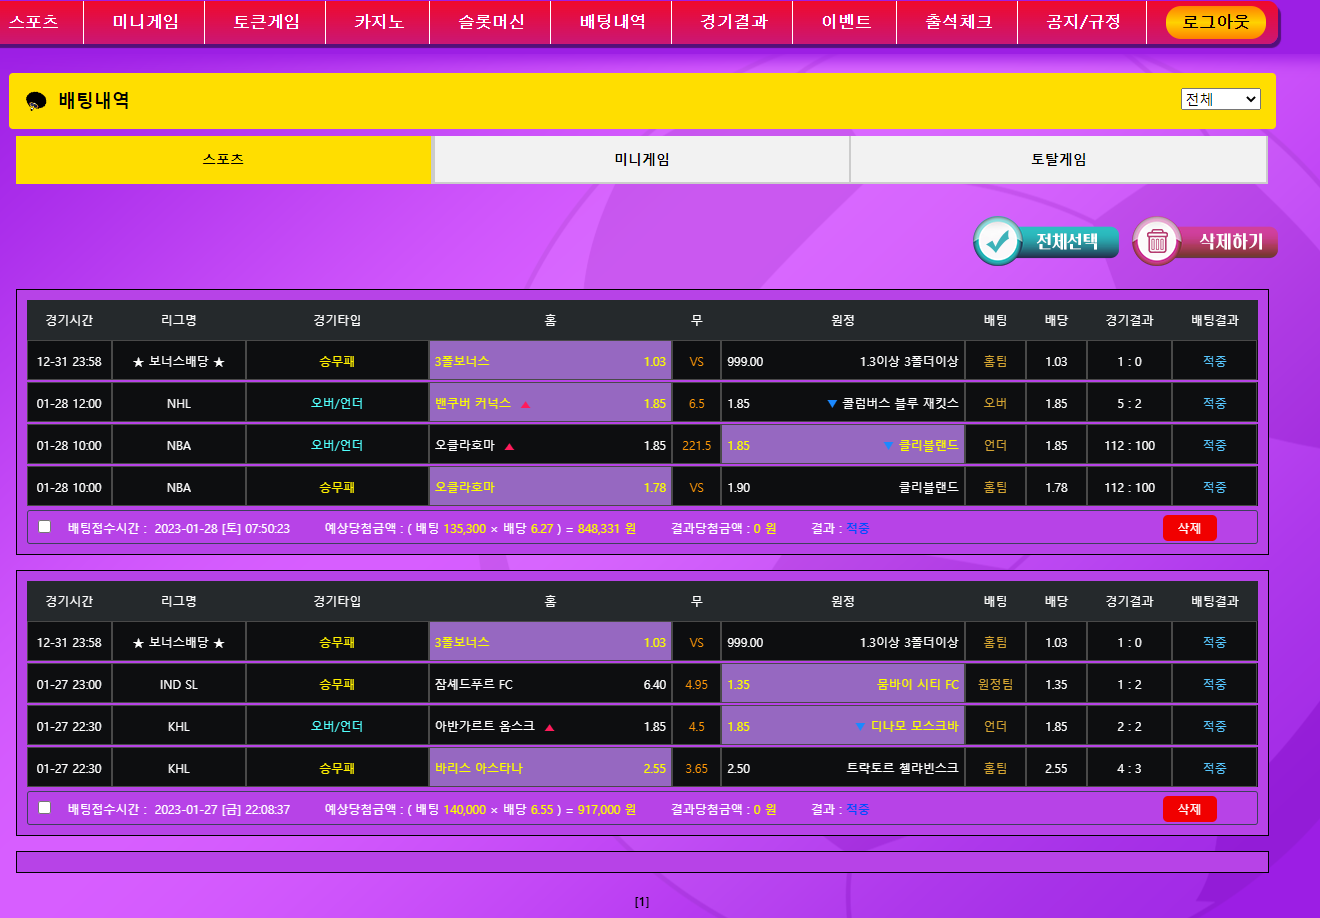Go to 경기결과 in the top menu
This screenshot has height=918, width=1320.
pos(733,22)
